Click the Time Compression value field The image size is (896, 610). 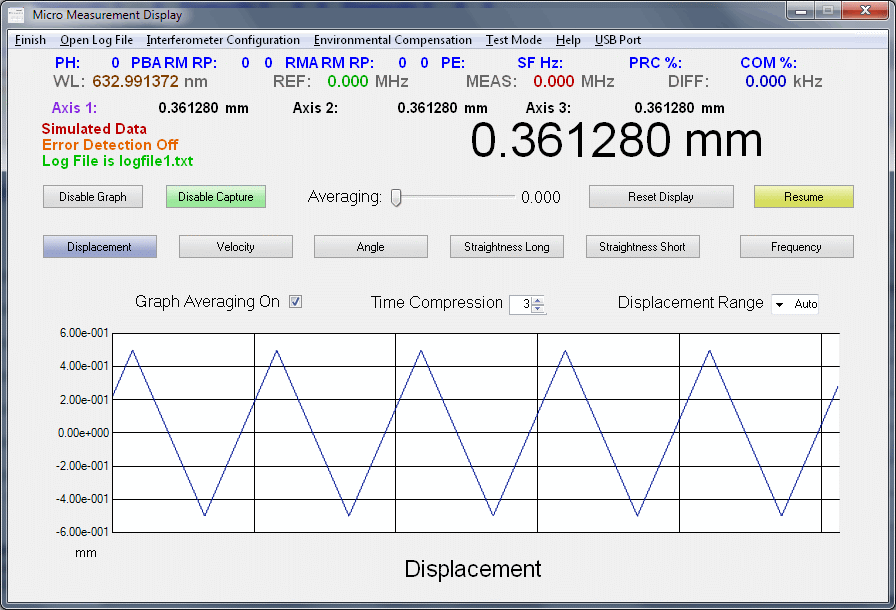pyautogui.click(x=521, y=304)
